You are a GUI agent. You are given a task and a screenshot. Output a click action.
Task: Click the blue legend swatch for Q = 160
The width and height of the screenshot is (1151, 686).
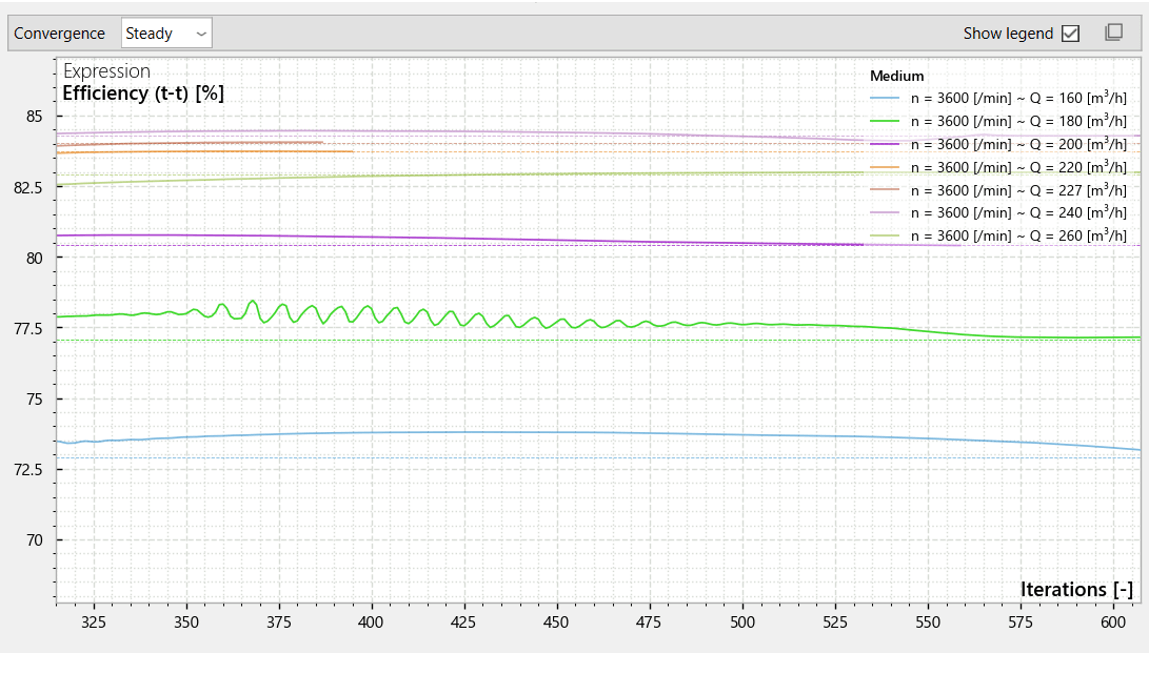[884, 98]
